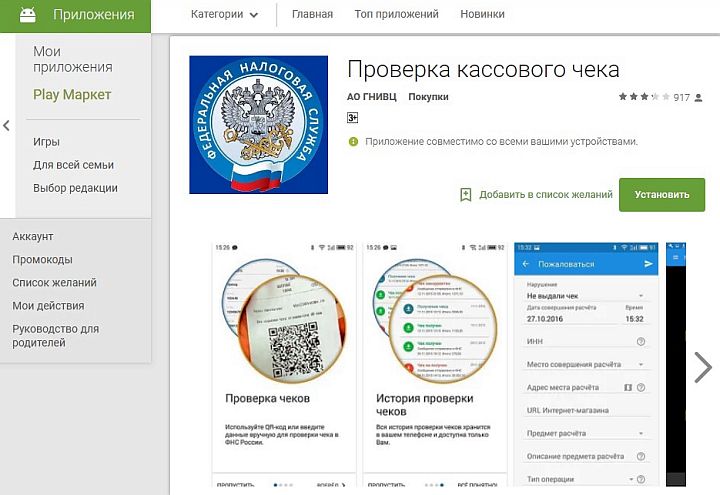Open Проверка чеков screenshot
720x495 pixels.
(x=284, y=364)
